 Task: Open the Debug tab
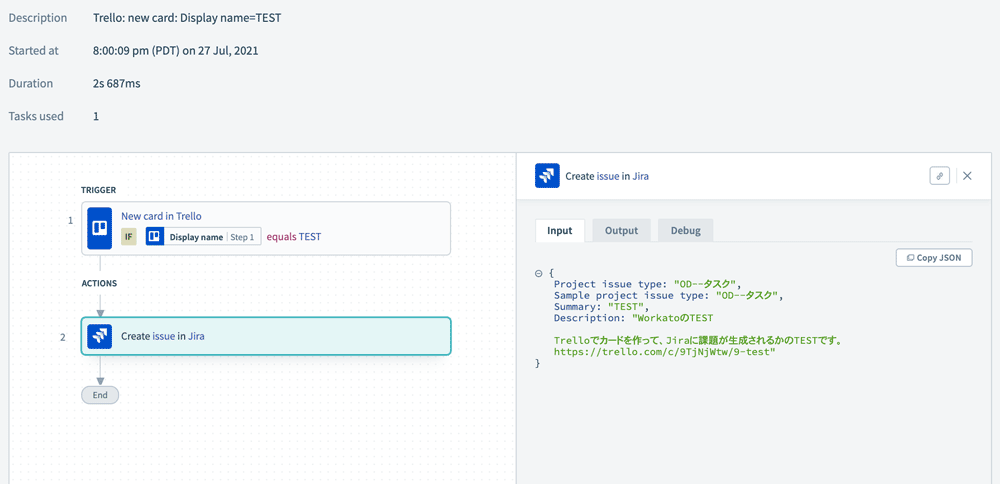686,230
